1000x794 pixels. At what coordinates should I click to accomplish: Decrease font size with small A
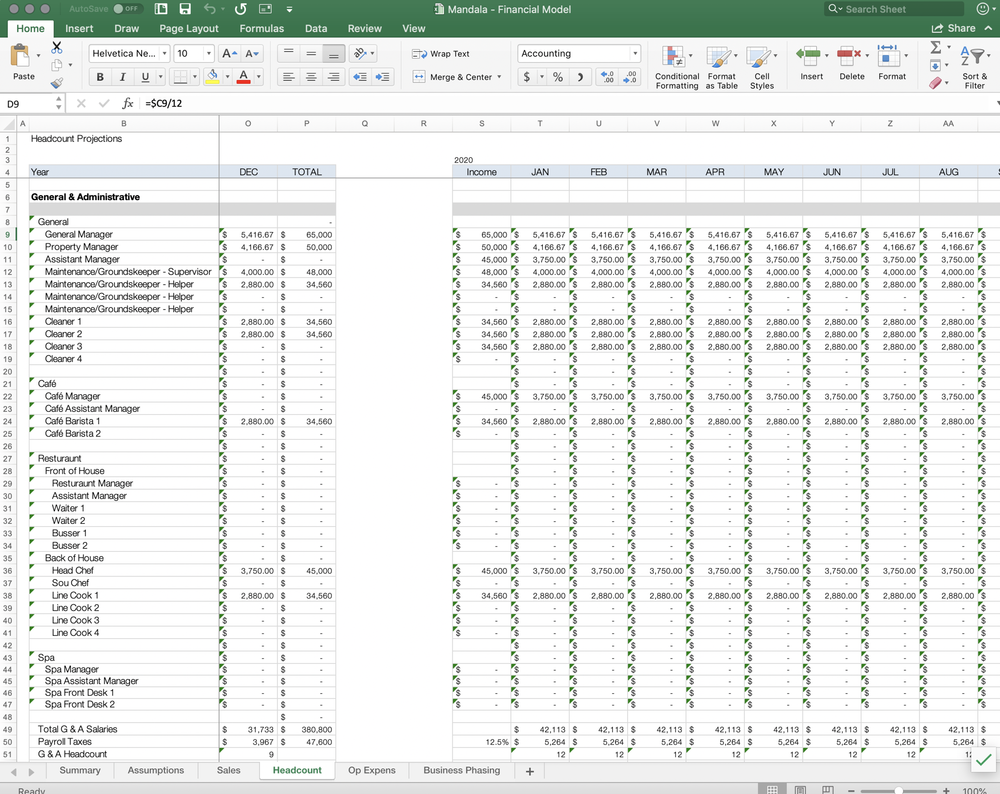(x=251, y=54)
